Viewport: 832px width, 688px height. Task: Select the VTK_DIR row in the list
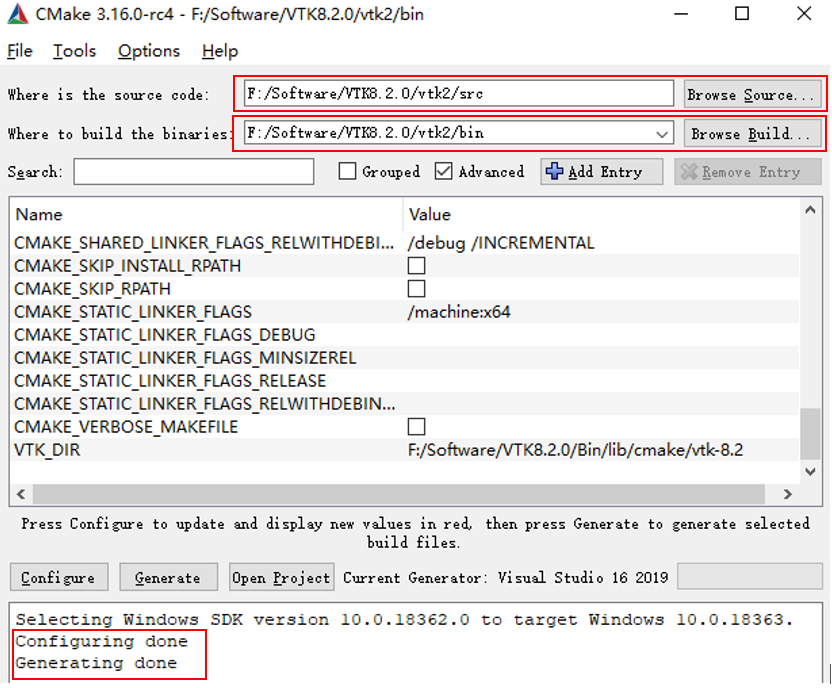point(200,449)
